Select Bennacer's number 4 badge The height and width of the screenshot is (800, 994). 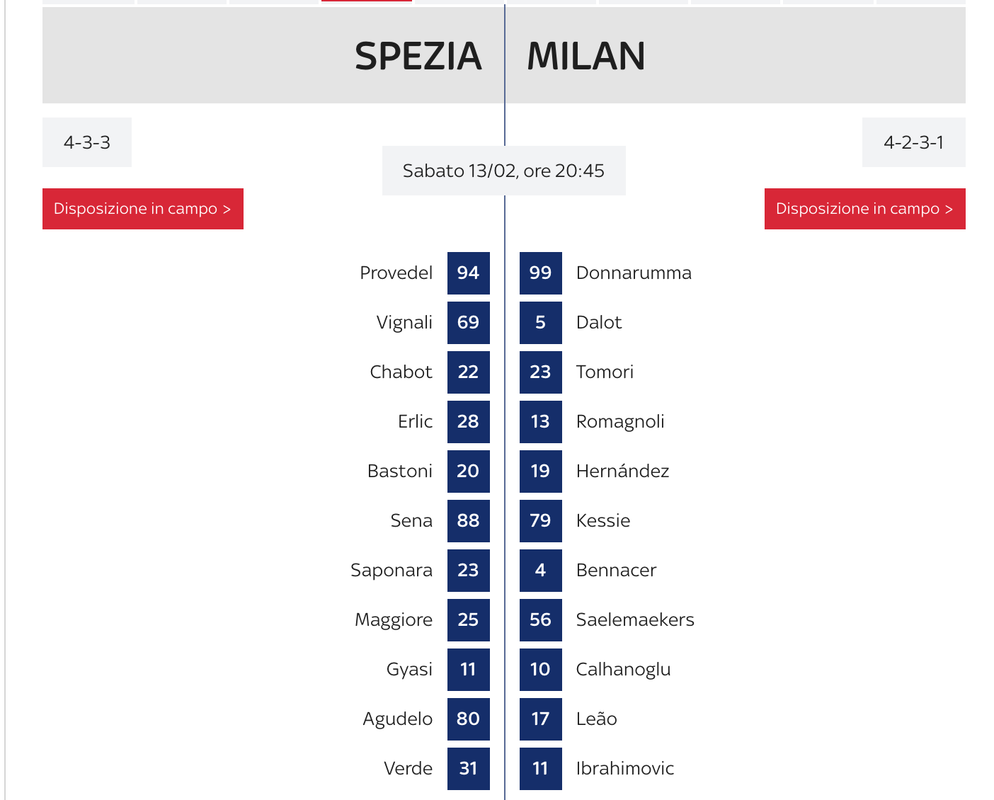541,571
